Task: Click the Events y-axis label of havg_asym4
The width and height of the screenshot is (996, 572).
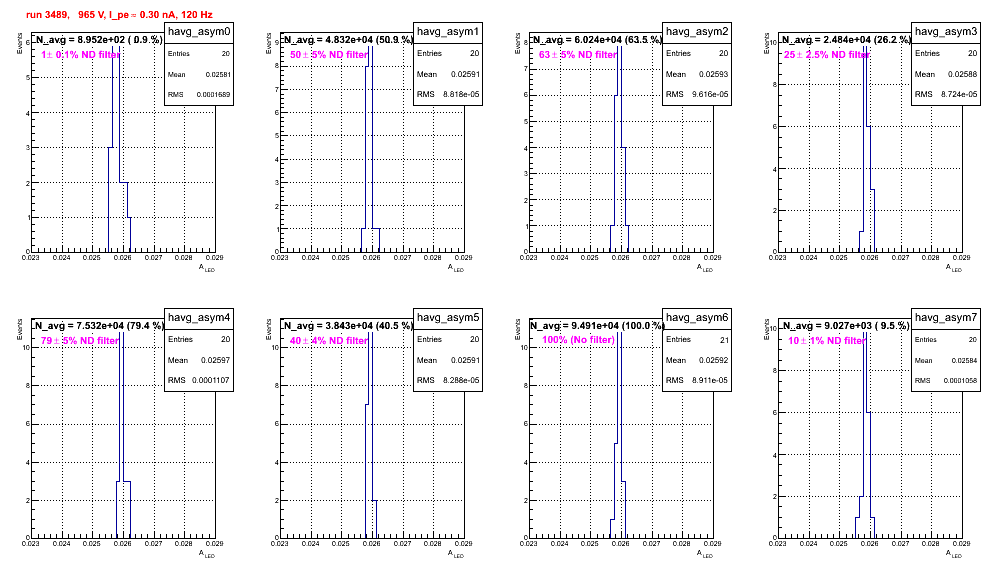Action: point(18,329)
